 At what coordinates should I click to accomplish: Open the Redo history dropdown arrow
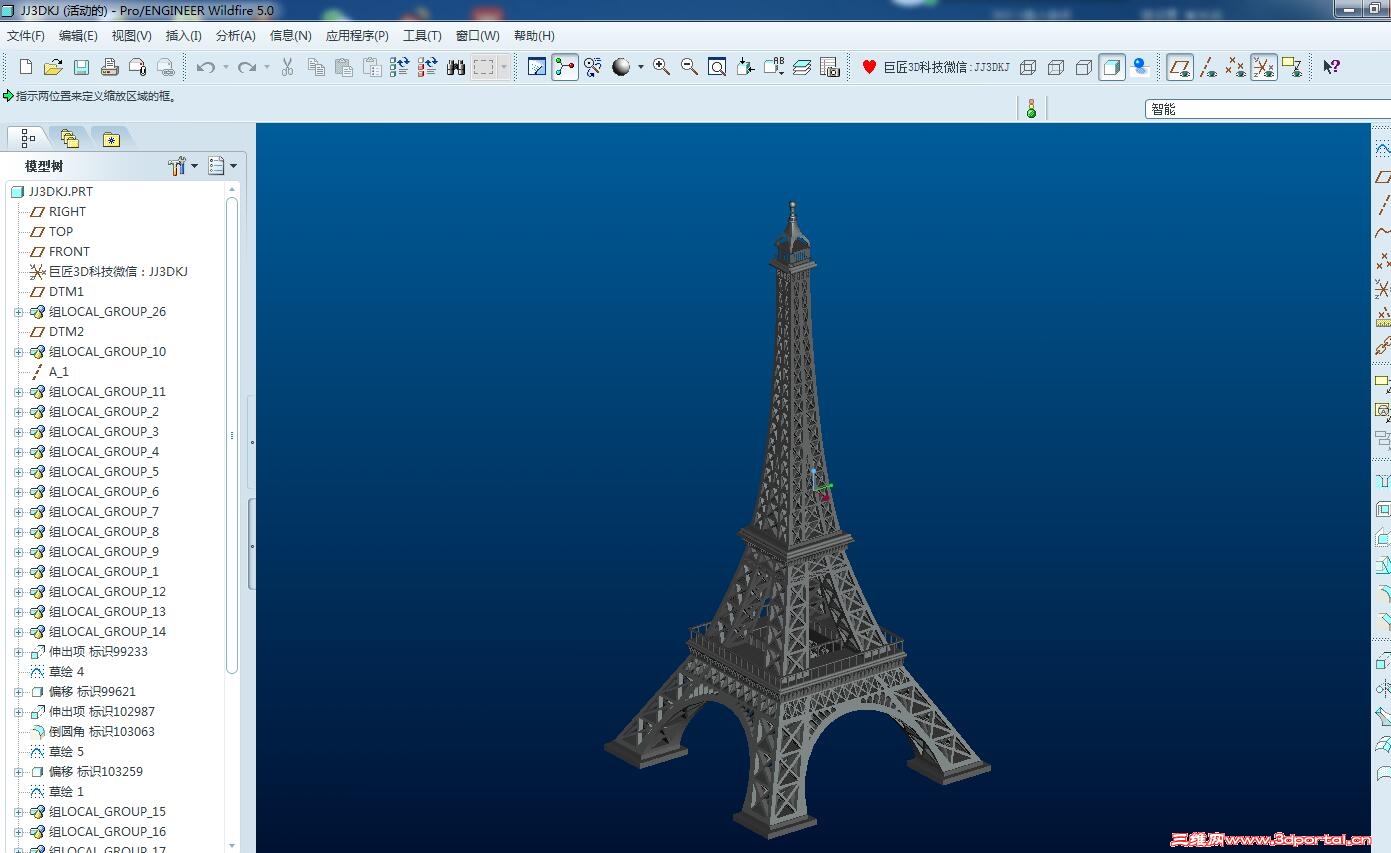[x=267, y=67]
